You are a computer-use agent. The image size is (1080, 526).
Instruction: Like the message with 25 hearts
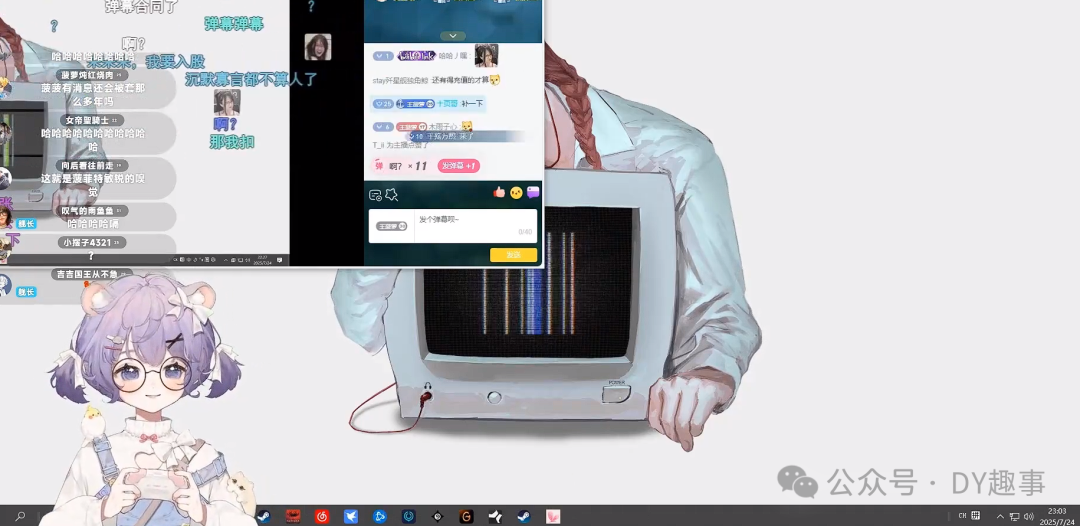click(x=382, y=104)
